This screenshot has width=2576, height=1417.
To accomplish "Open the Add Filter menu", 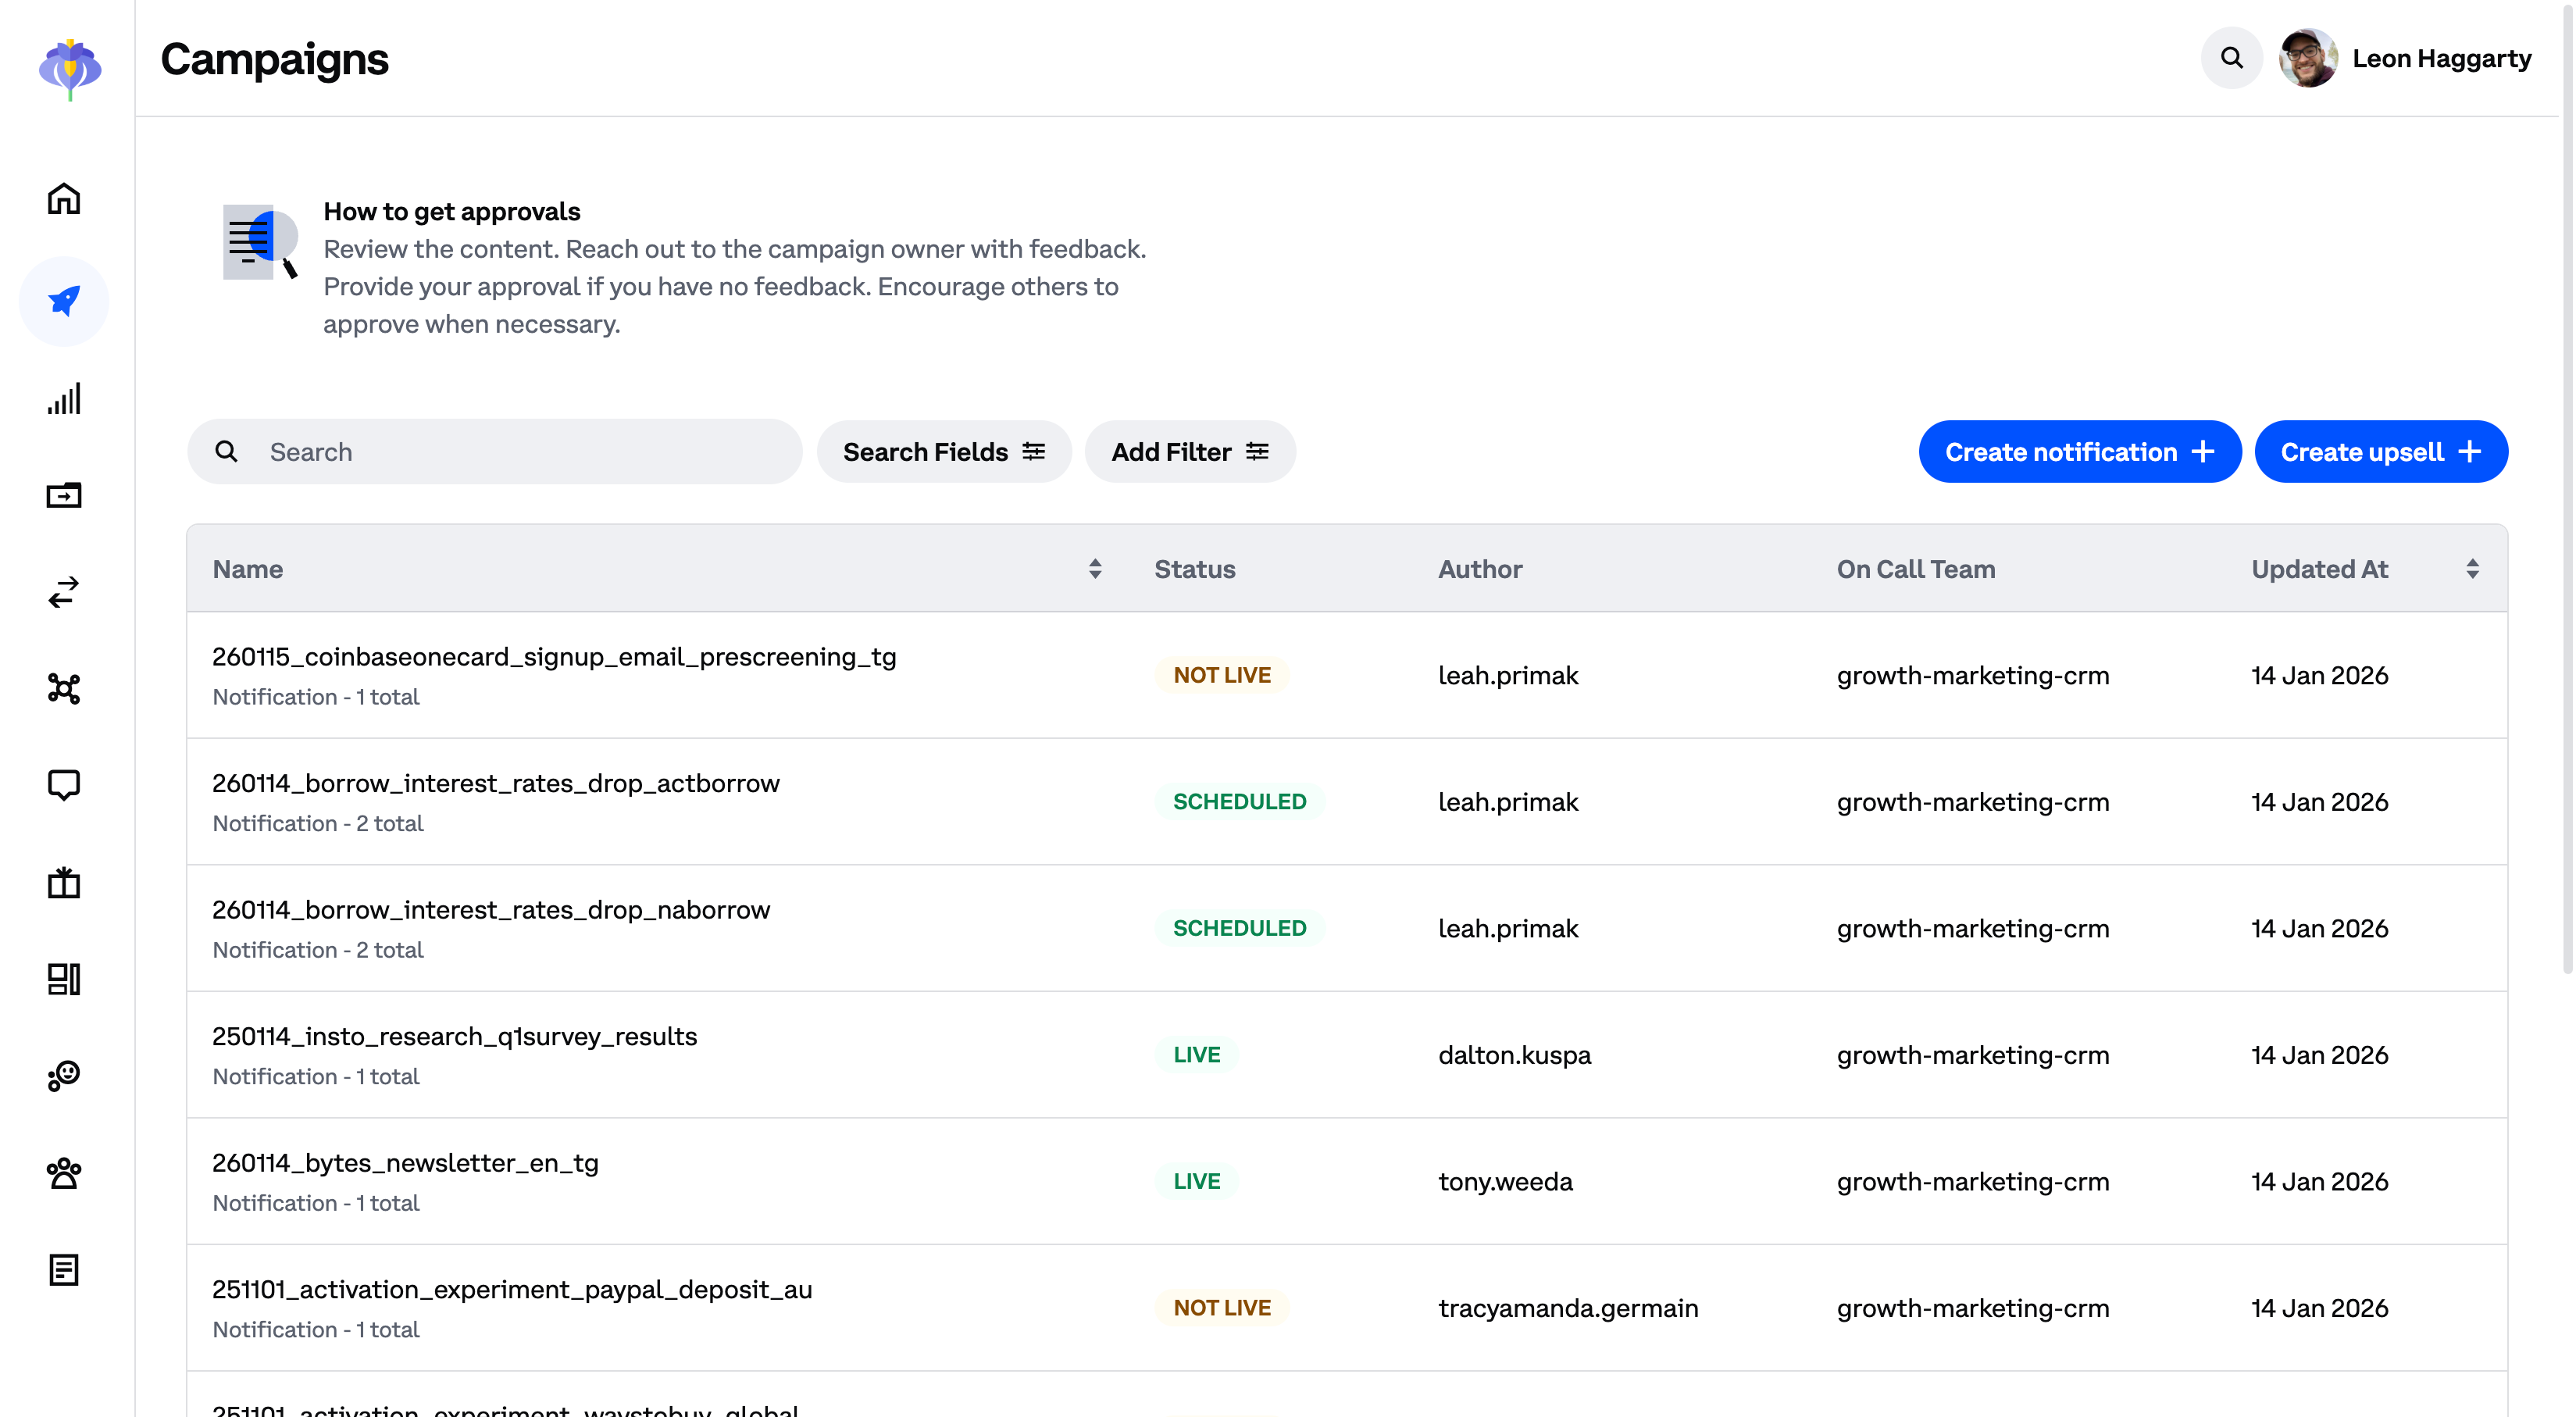I will pyautogui.click(x=1190, y=452).
